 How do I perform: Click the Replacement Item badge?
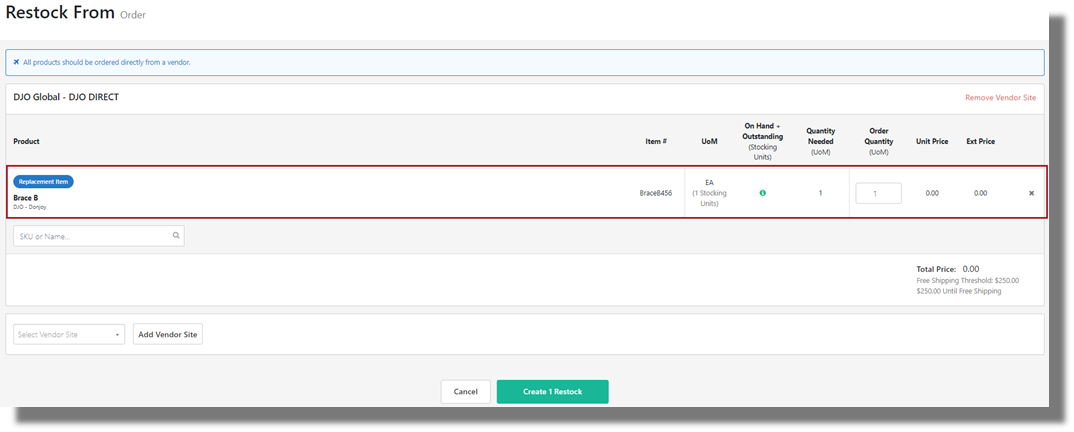pos(43,182)
